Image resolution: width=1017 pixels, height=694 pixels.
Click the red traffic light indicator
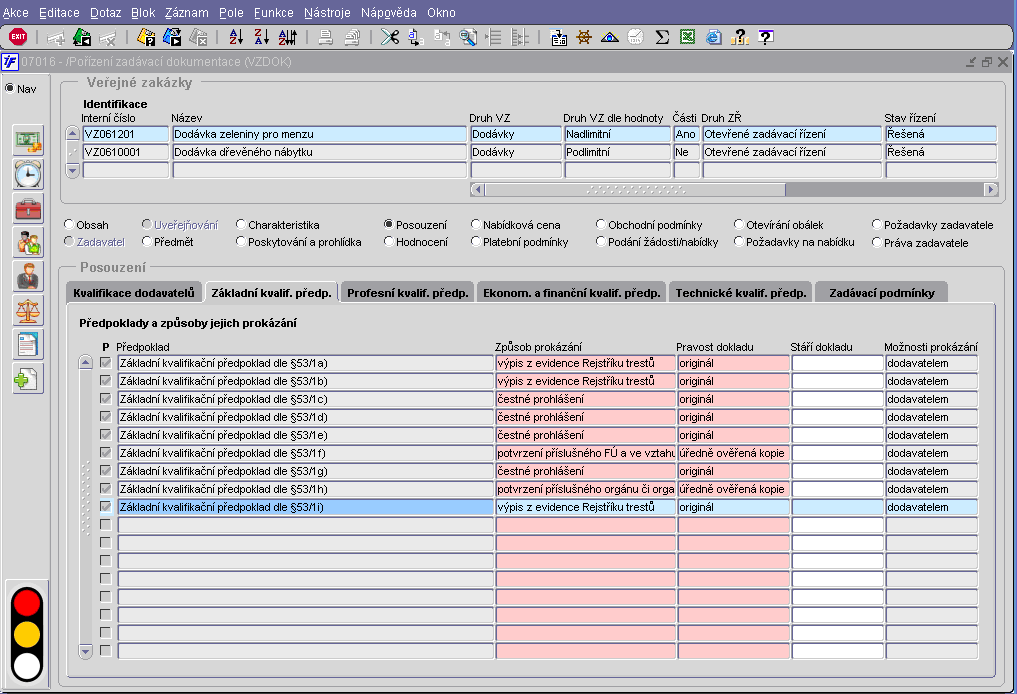point(28,603)
